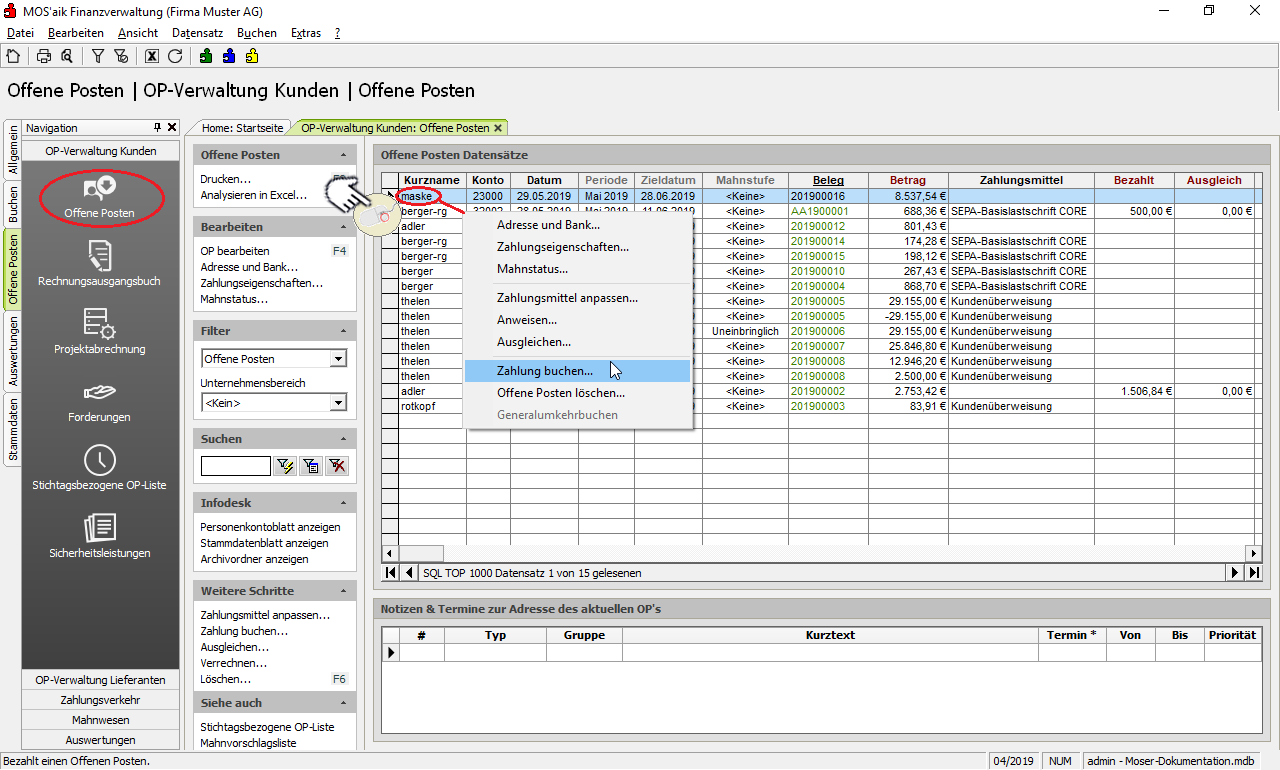Click the Analysieren in Excel link
The image size is (1280, 770).
(x=253, y=195)
